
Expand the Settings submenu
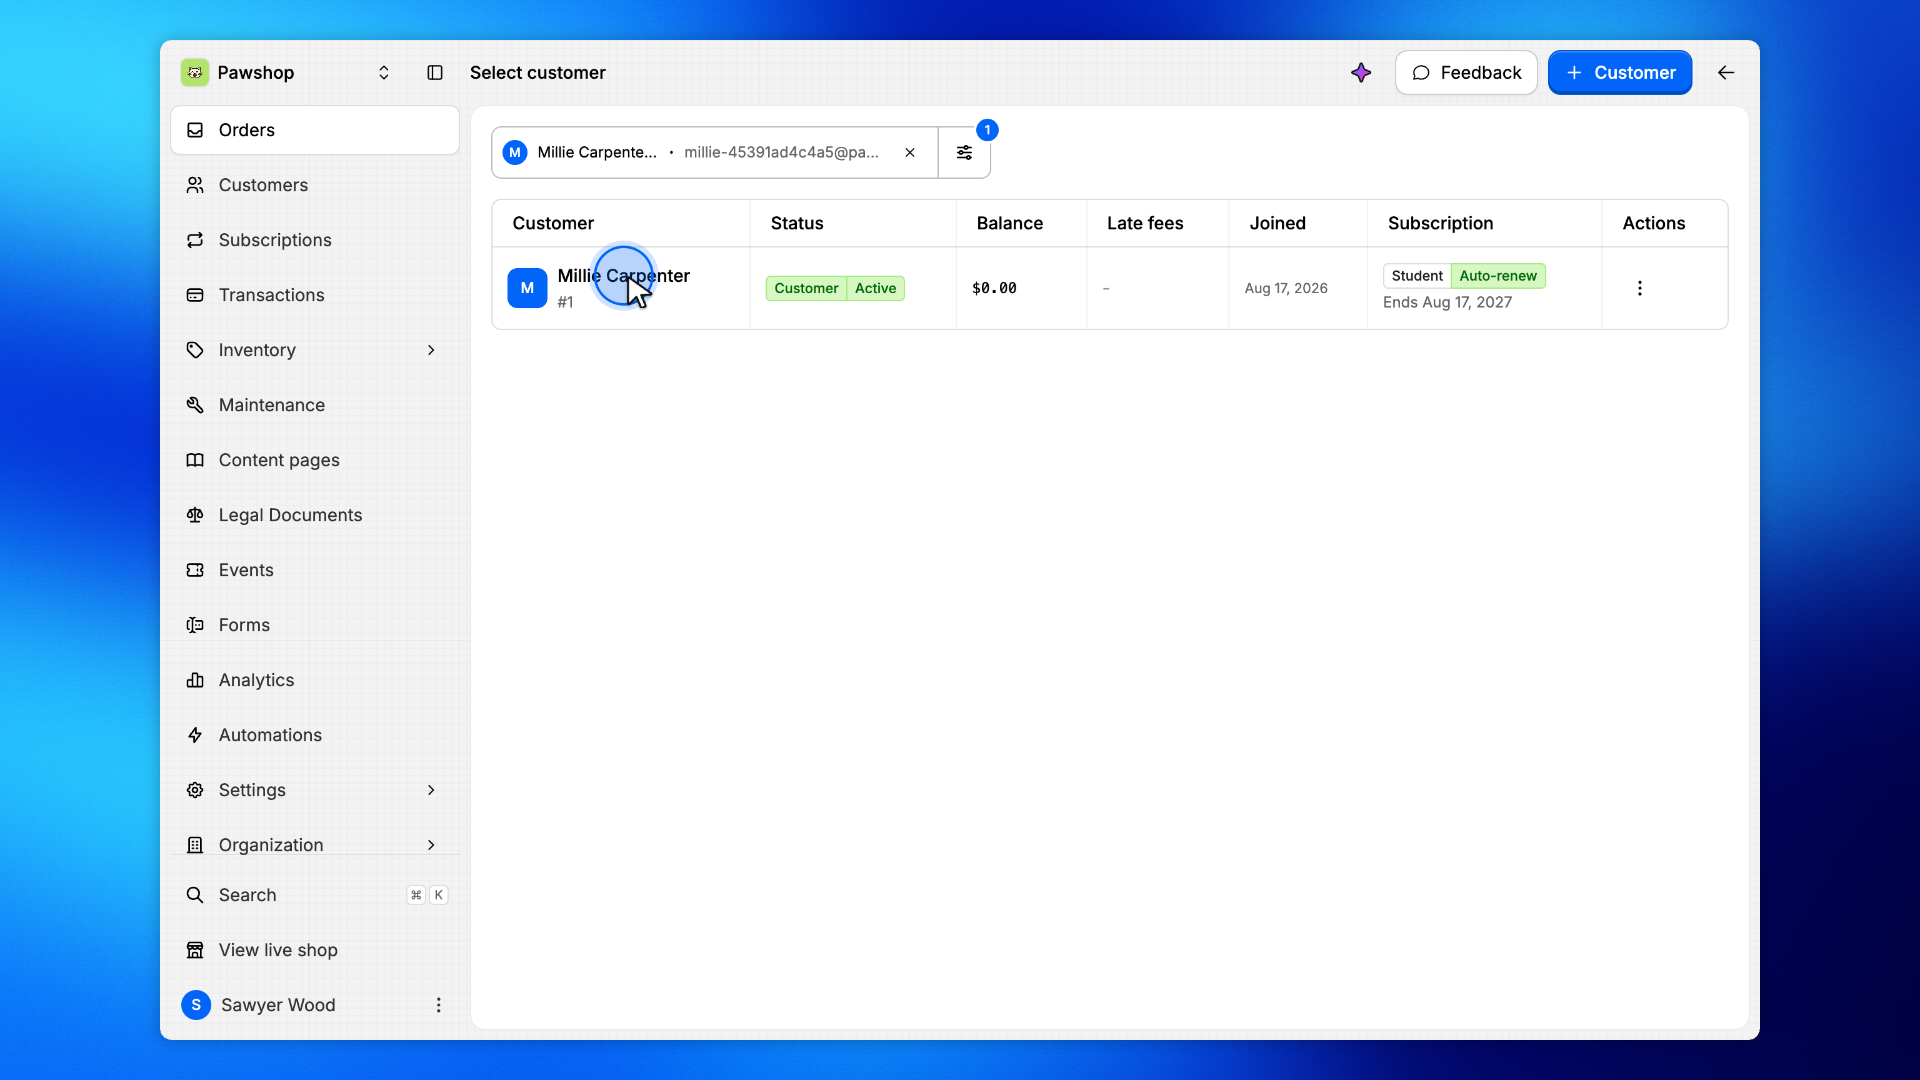pyautogui.click(x=431, y=790)
